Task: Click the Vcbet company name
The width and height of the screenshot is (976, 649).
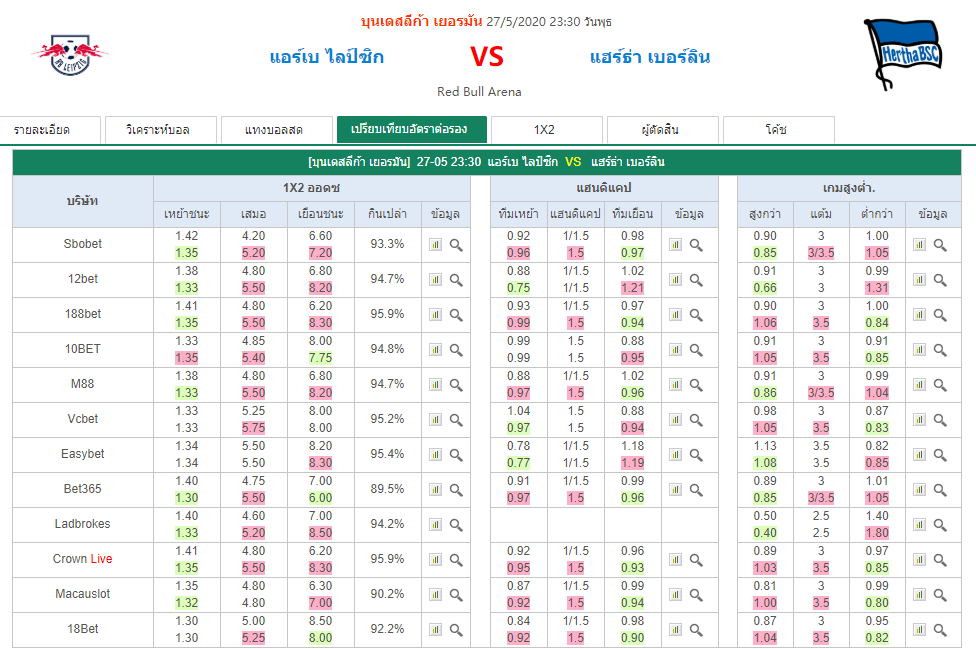Action: click(83, 419)
